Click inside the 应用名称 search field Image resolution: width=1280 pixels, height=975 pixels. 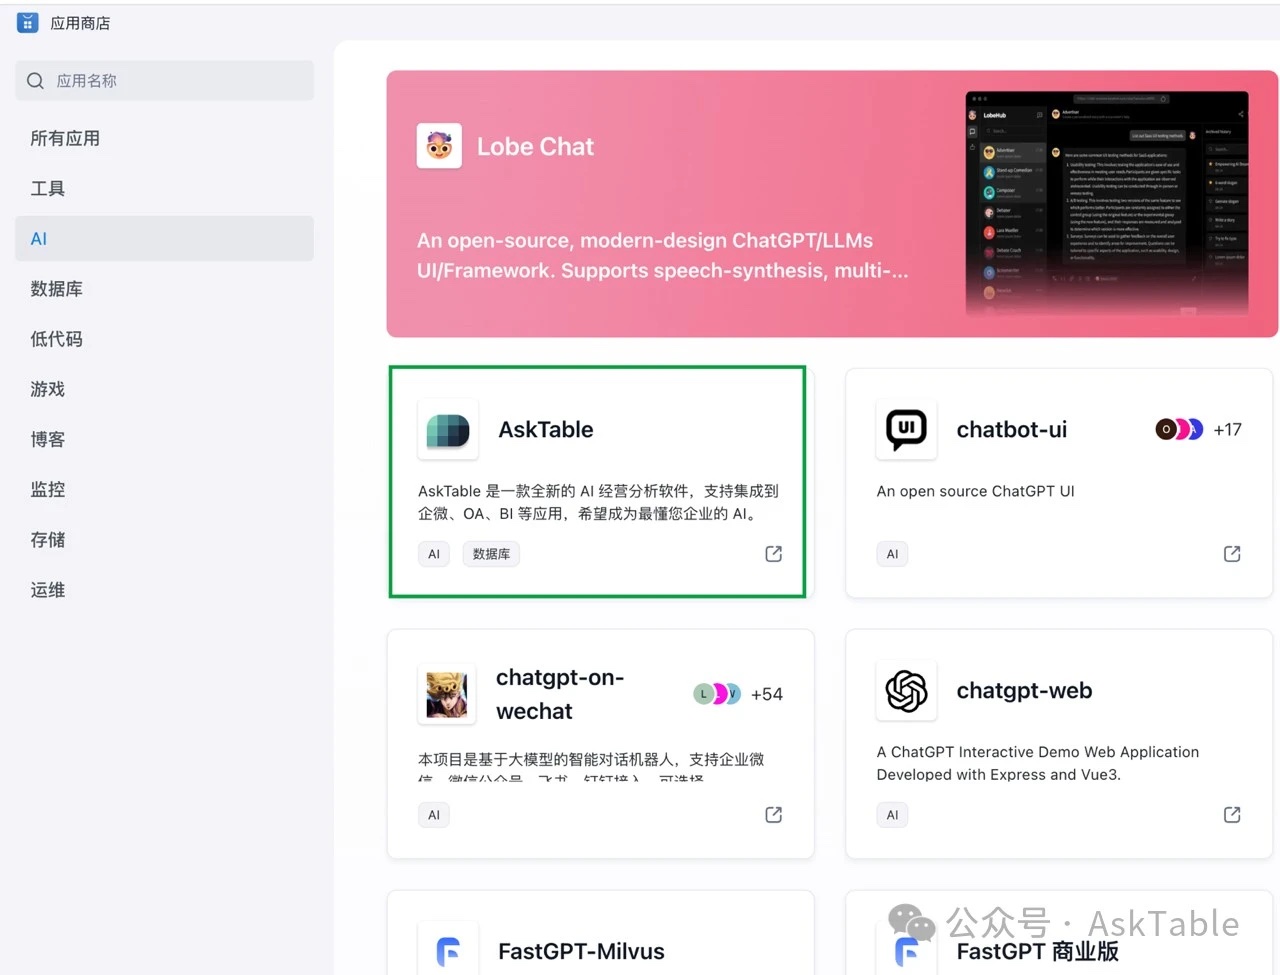[164, 80]
